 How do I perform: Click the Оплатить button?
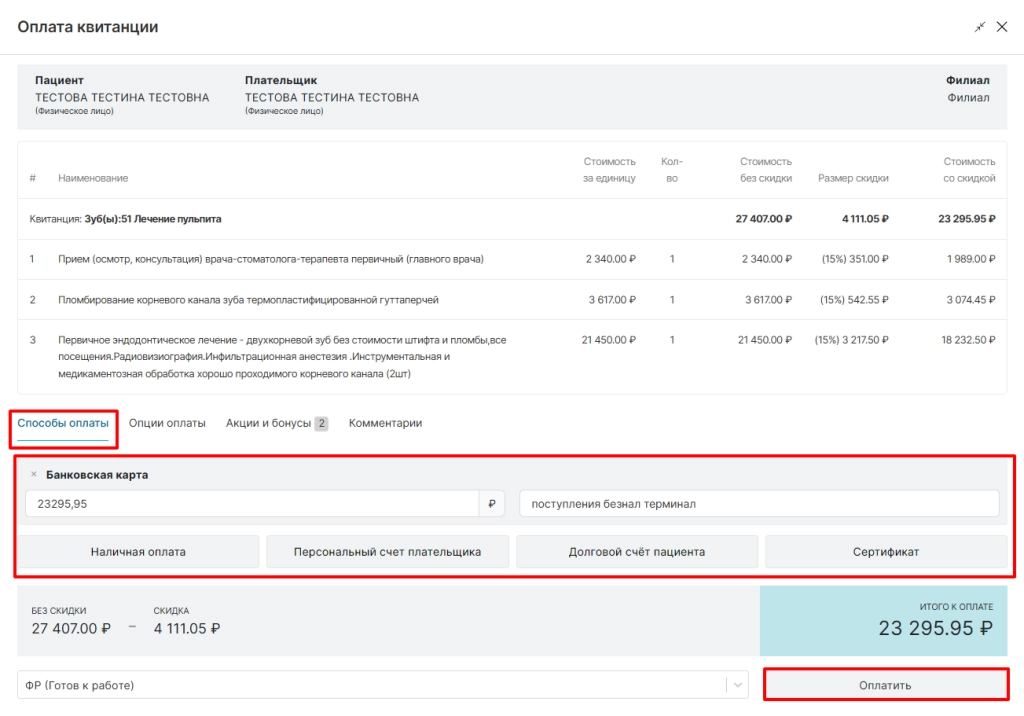886,685
